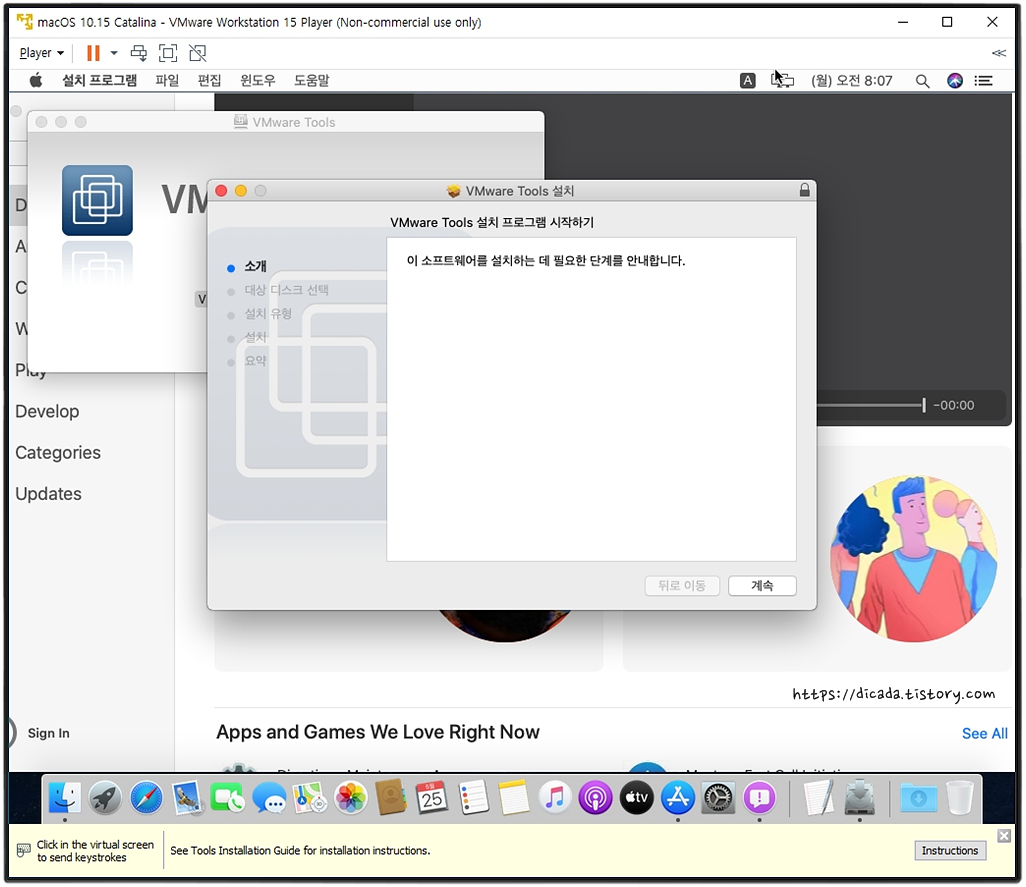Open Safari from the Dock
Image resolution: width=1026 pixels, height=887 pixels.
(x=146, y=797)
